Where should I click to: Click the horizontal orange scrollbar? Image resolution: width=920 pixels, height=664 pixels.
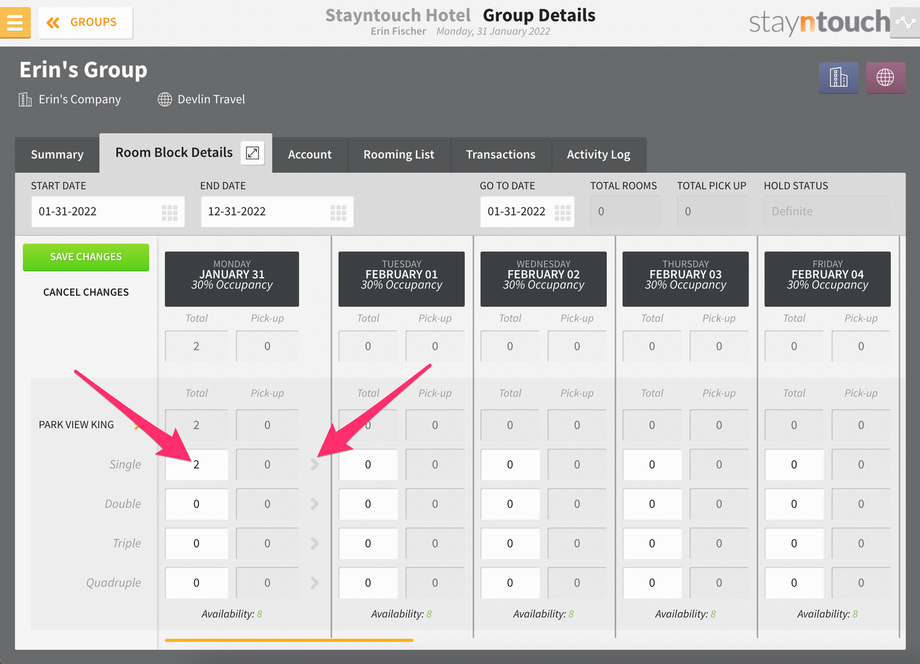[x=289, y=640]
